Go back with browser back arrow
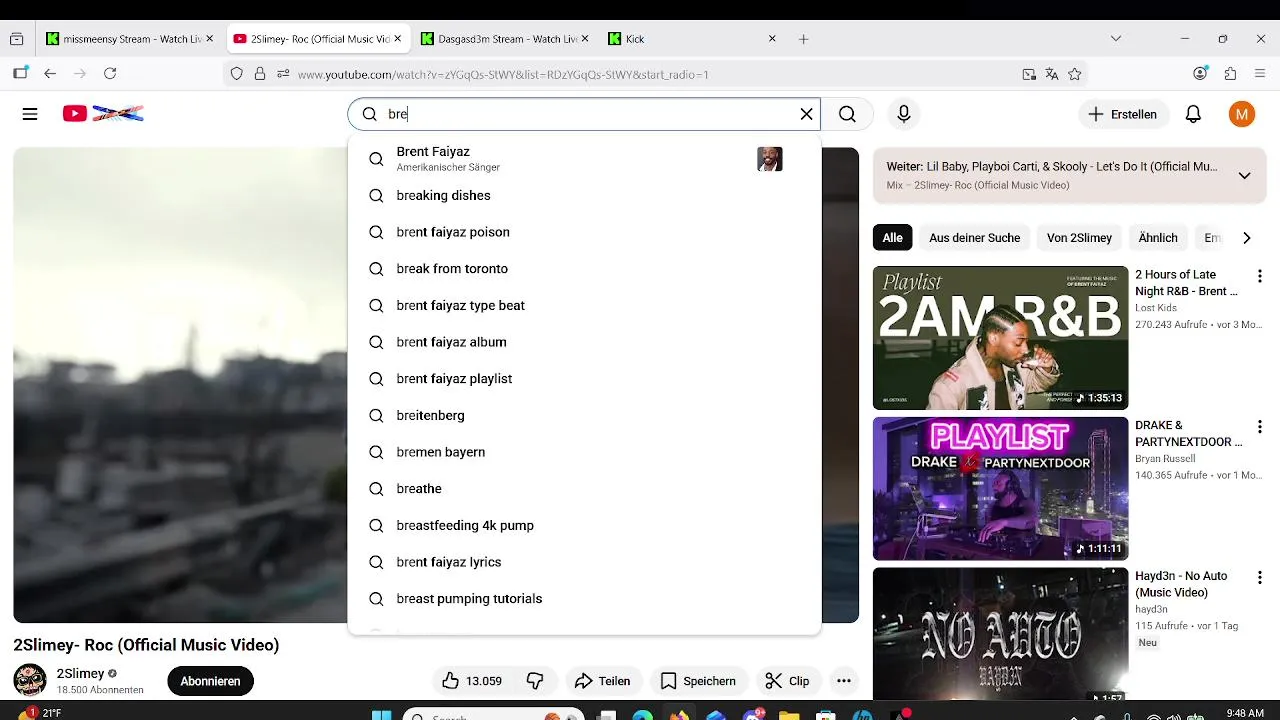This screenshot has height=720, width=1280. (x=50, y=74)
